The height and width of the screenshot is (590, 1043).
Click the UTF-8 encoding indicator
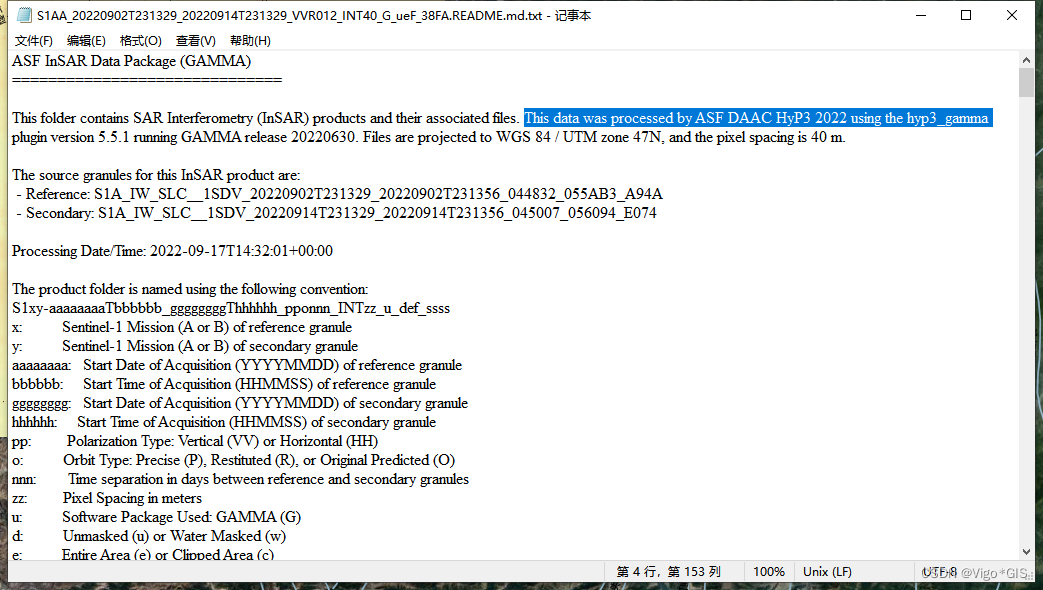[x=941, y=571]
